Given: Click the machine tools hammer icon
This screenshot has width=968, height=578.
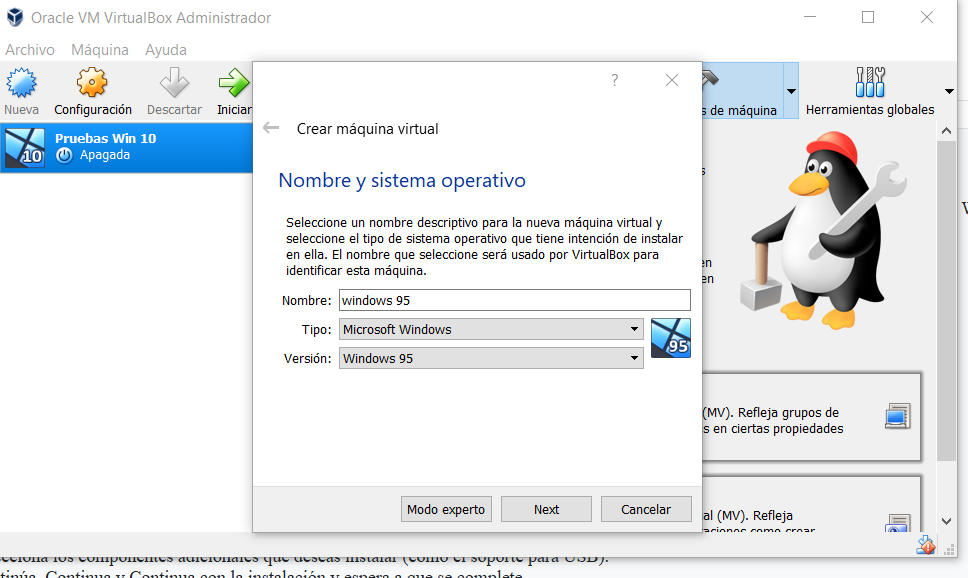Looking at the screenshot, I should (710, 78).
